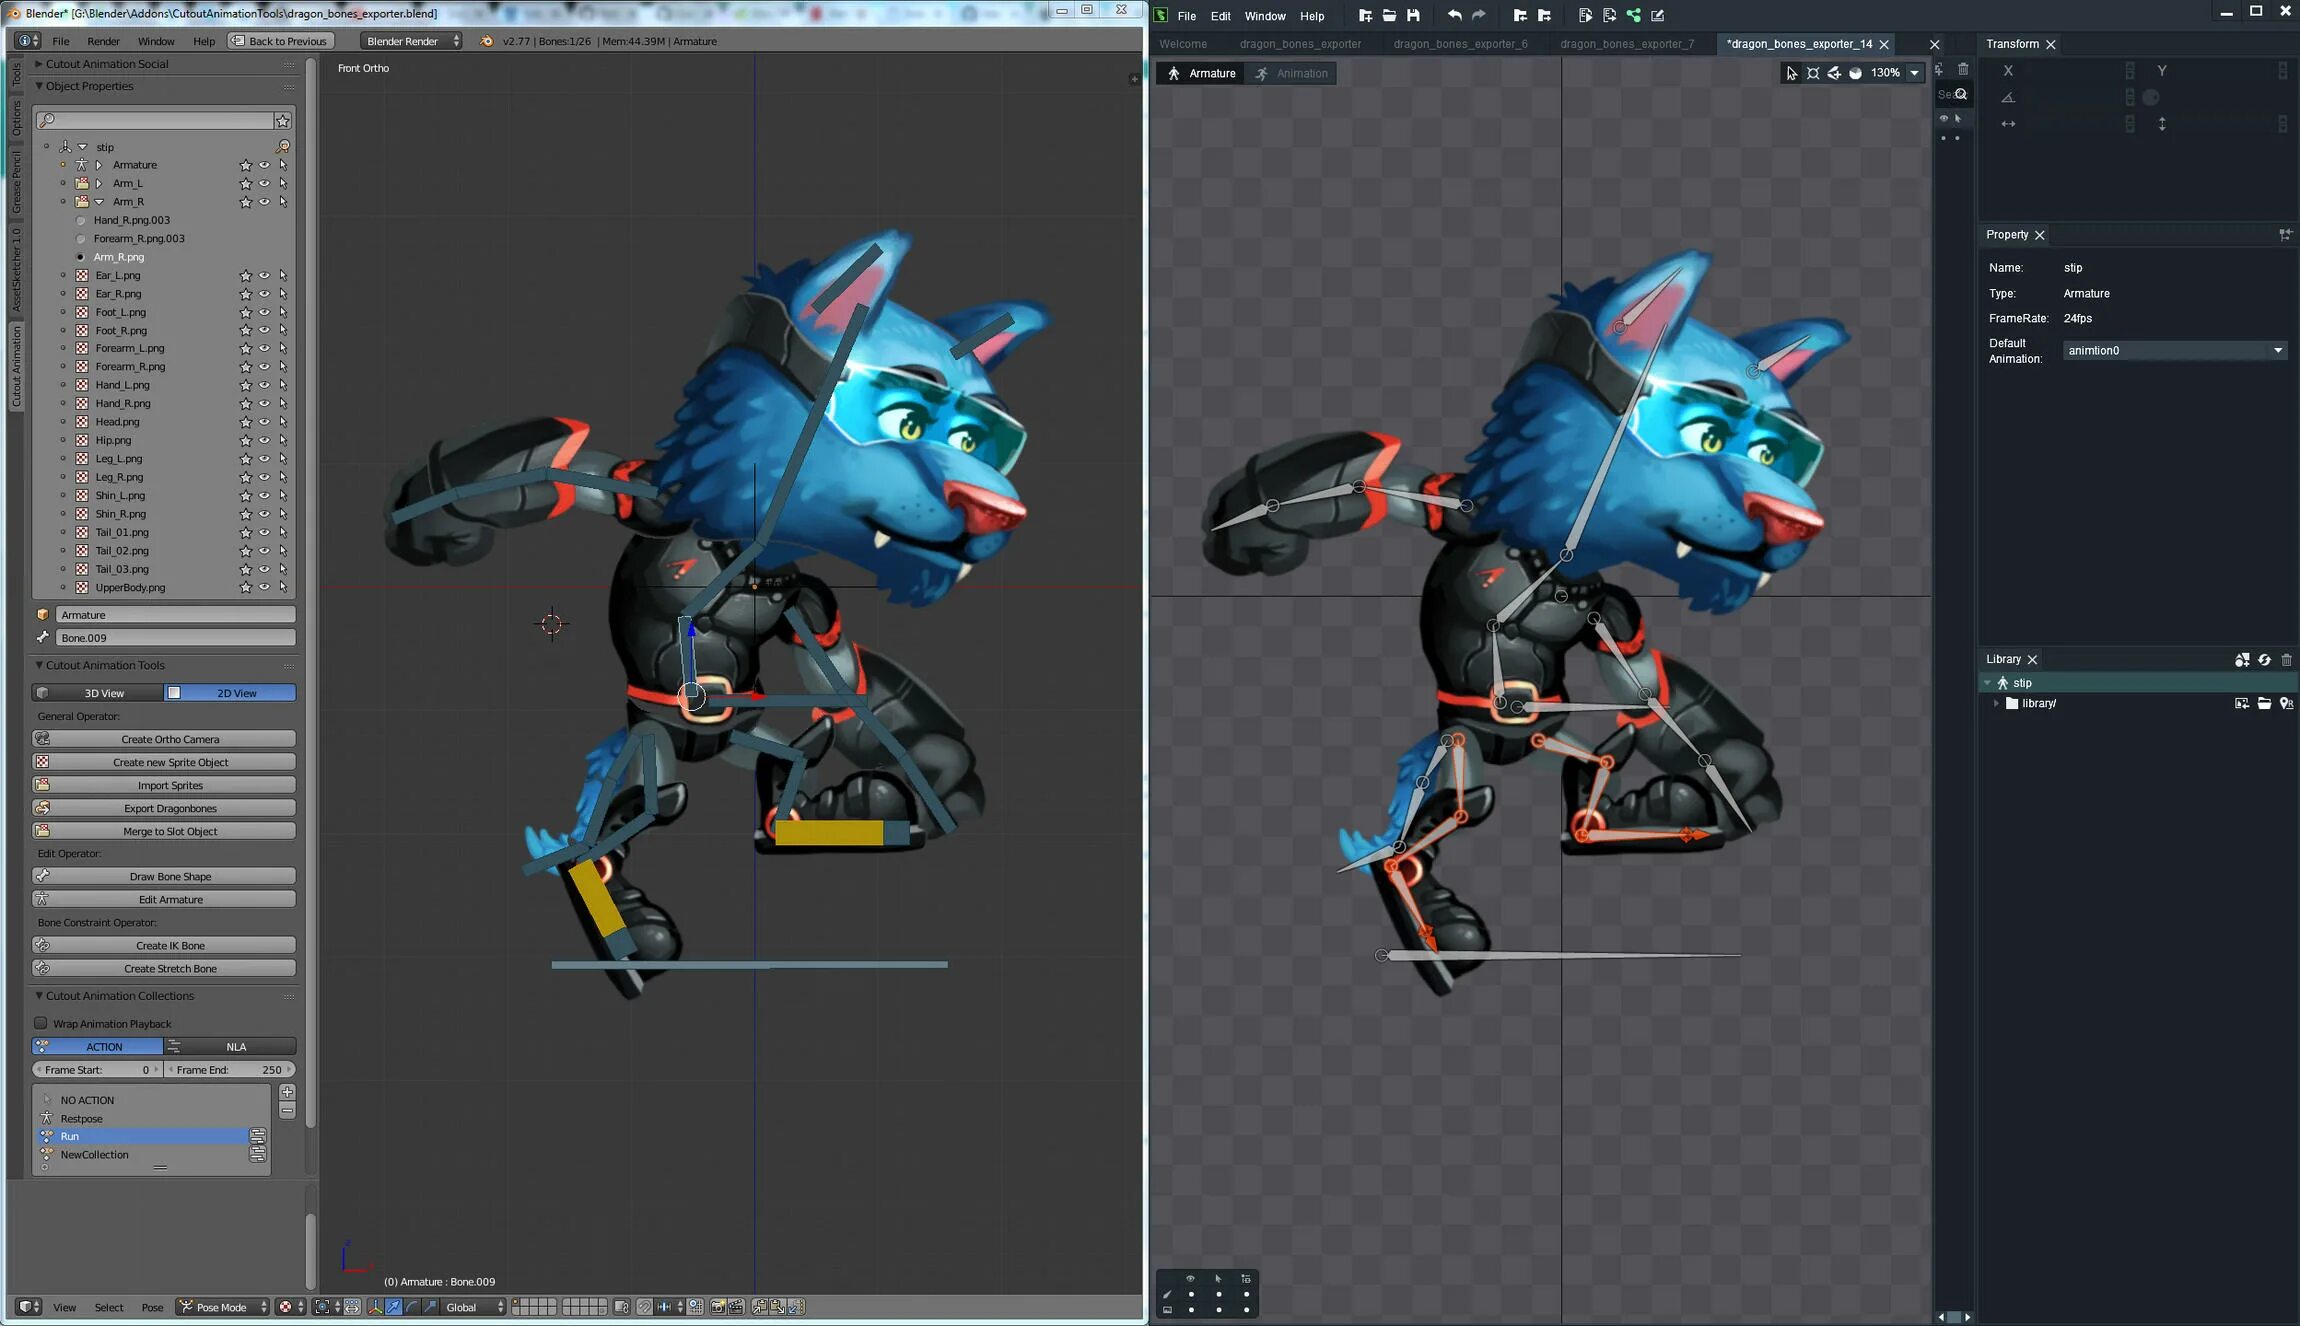Open the Default Animation dropdown
The width and height of the screenshot is (2300, 1326).
coord(2277,351)
